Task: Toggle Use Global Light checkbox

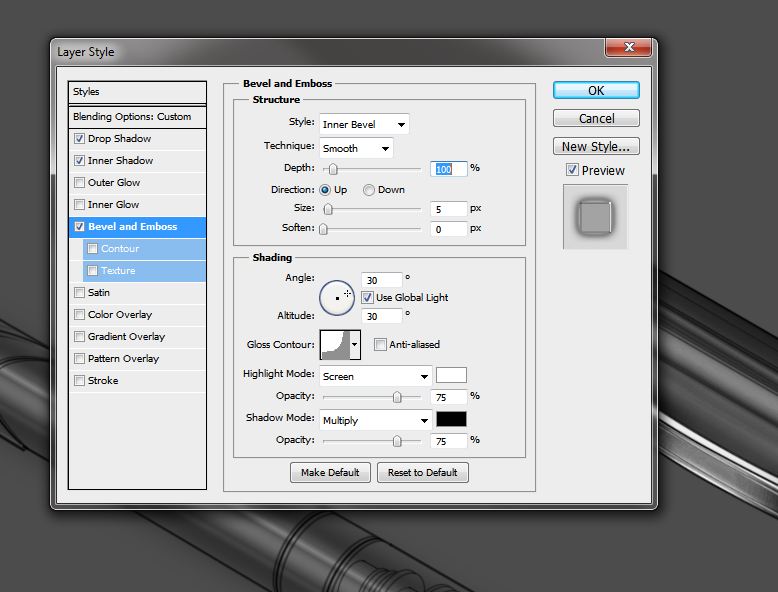Action: pyautogui.click(x=367, y=297)
